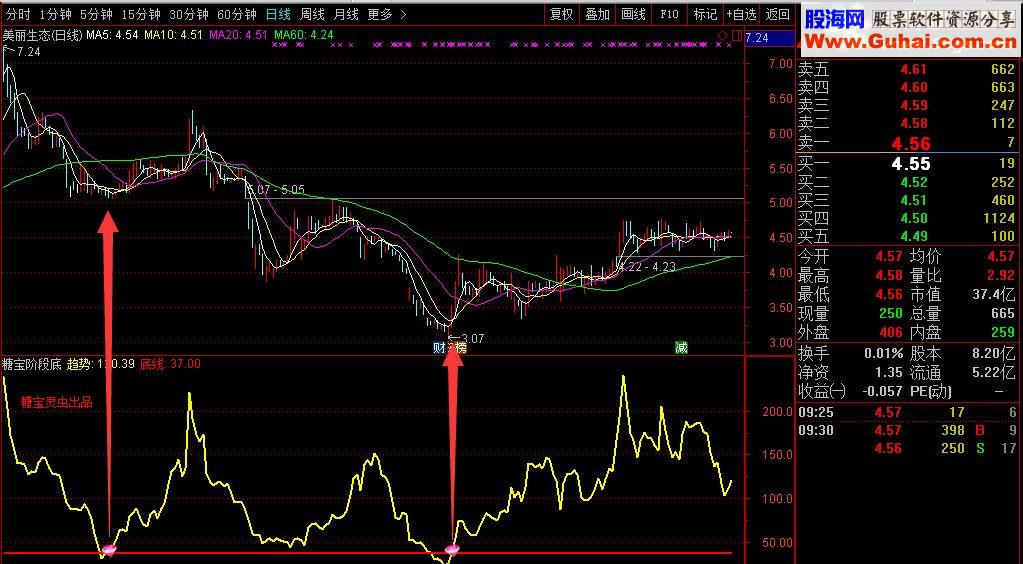Select the 09:30 tick trade row
The width and height of the screenshot is (1023, 564).
(908, 431)
